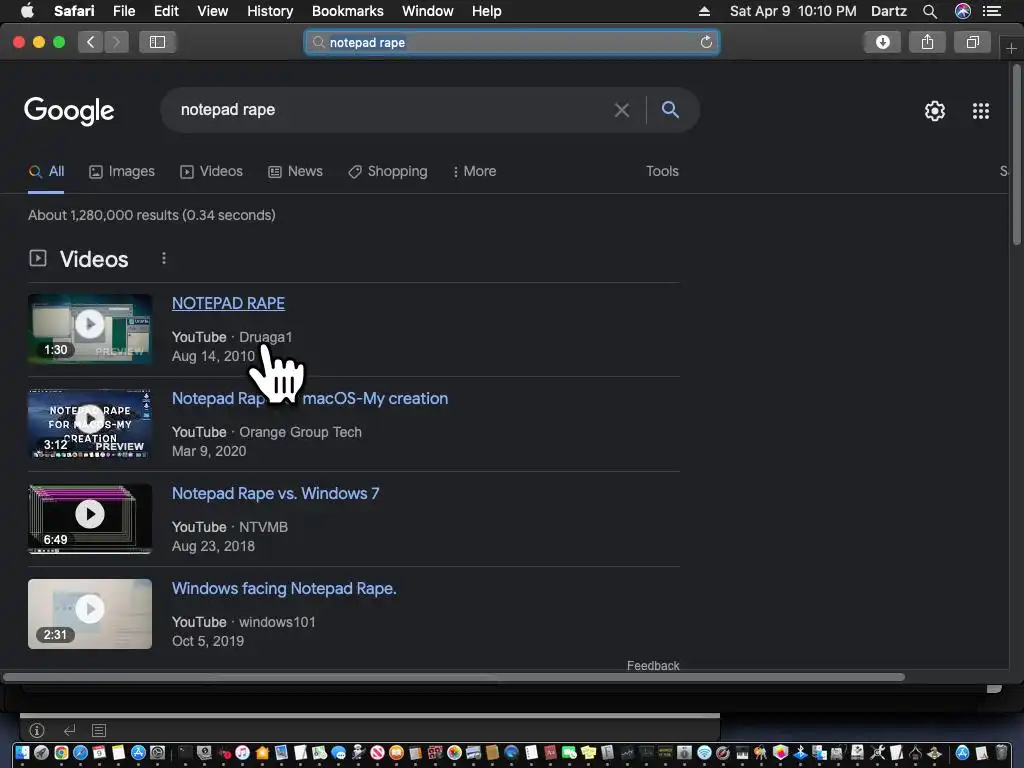
Task: Click into the Google search text field
Action: point(392,110)
